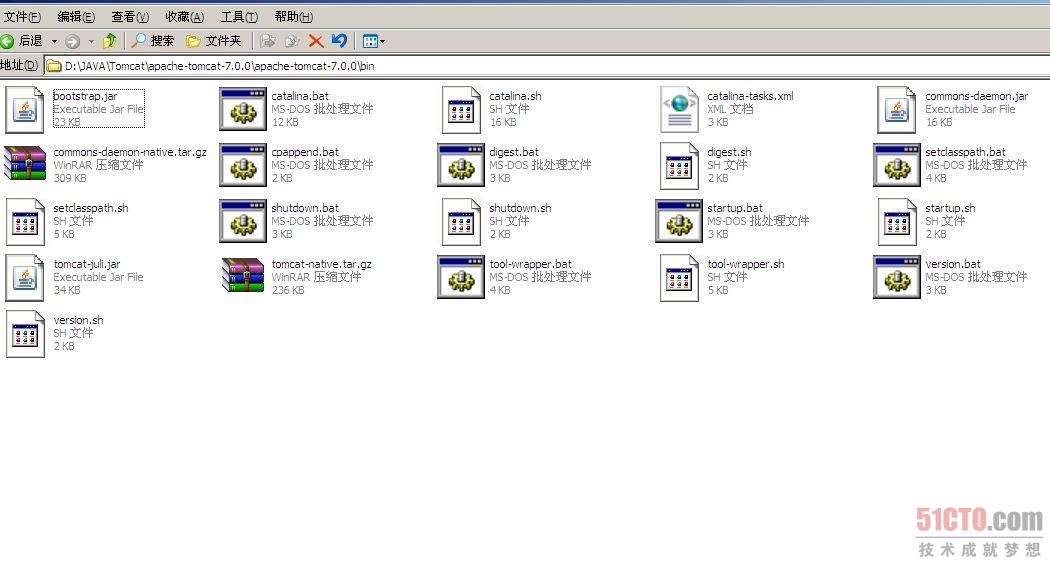Select the version.sh file icon
This screenshot has height=566, width=1050.
[x=25, y=333]
